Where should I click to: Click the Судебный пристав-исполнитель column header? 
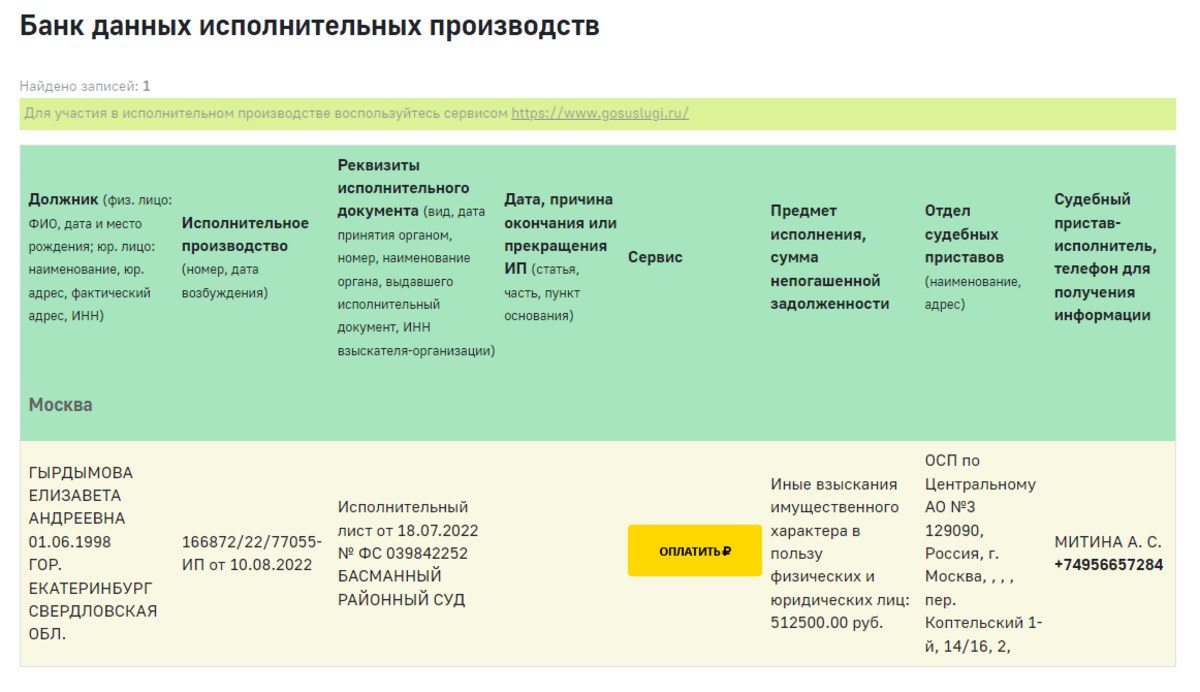(1106, 257)
